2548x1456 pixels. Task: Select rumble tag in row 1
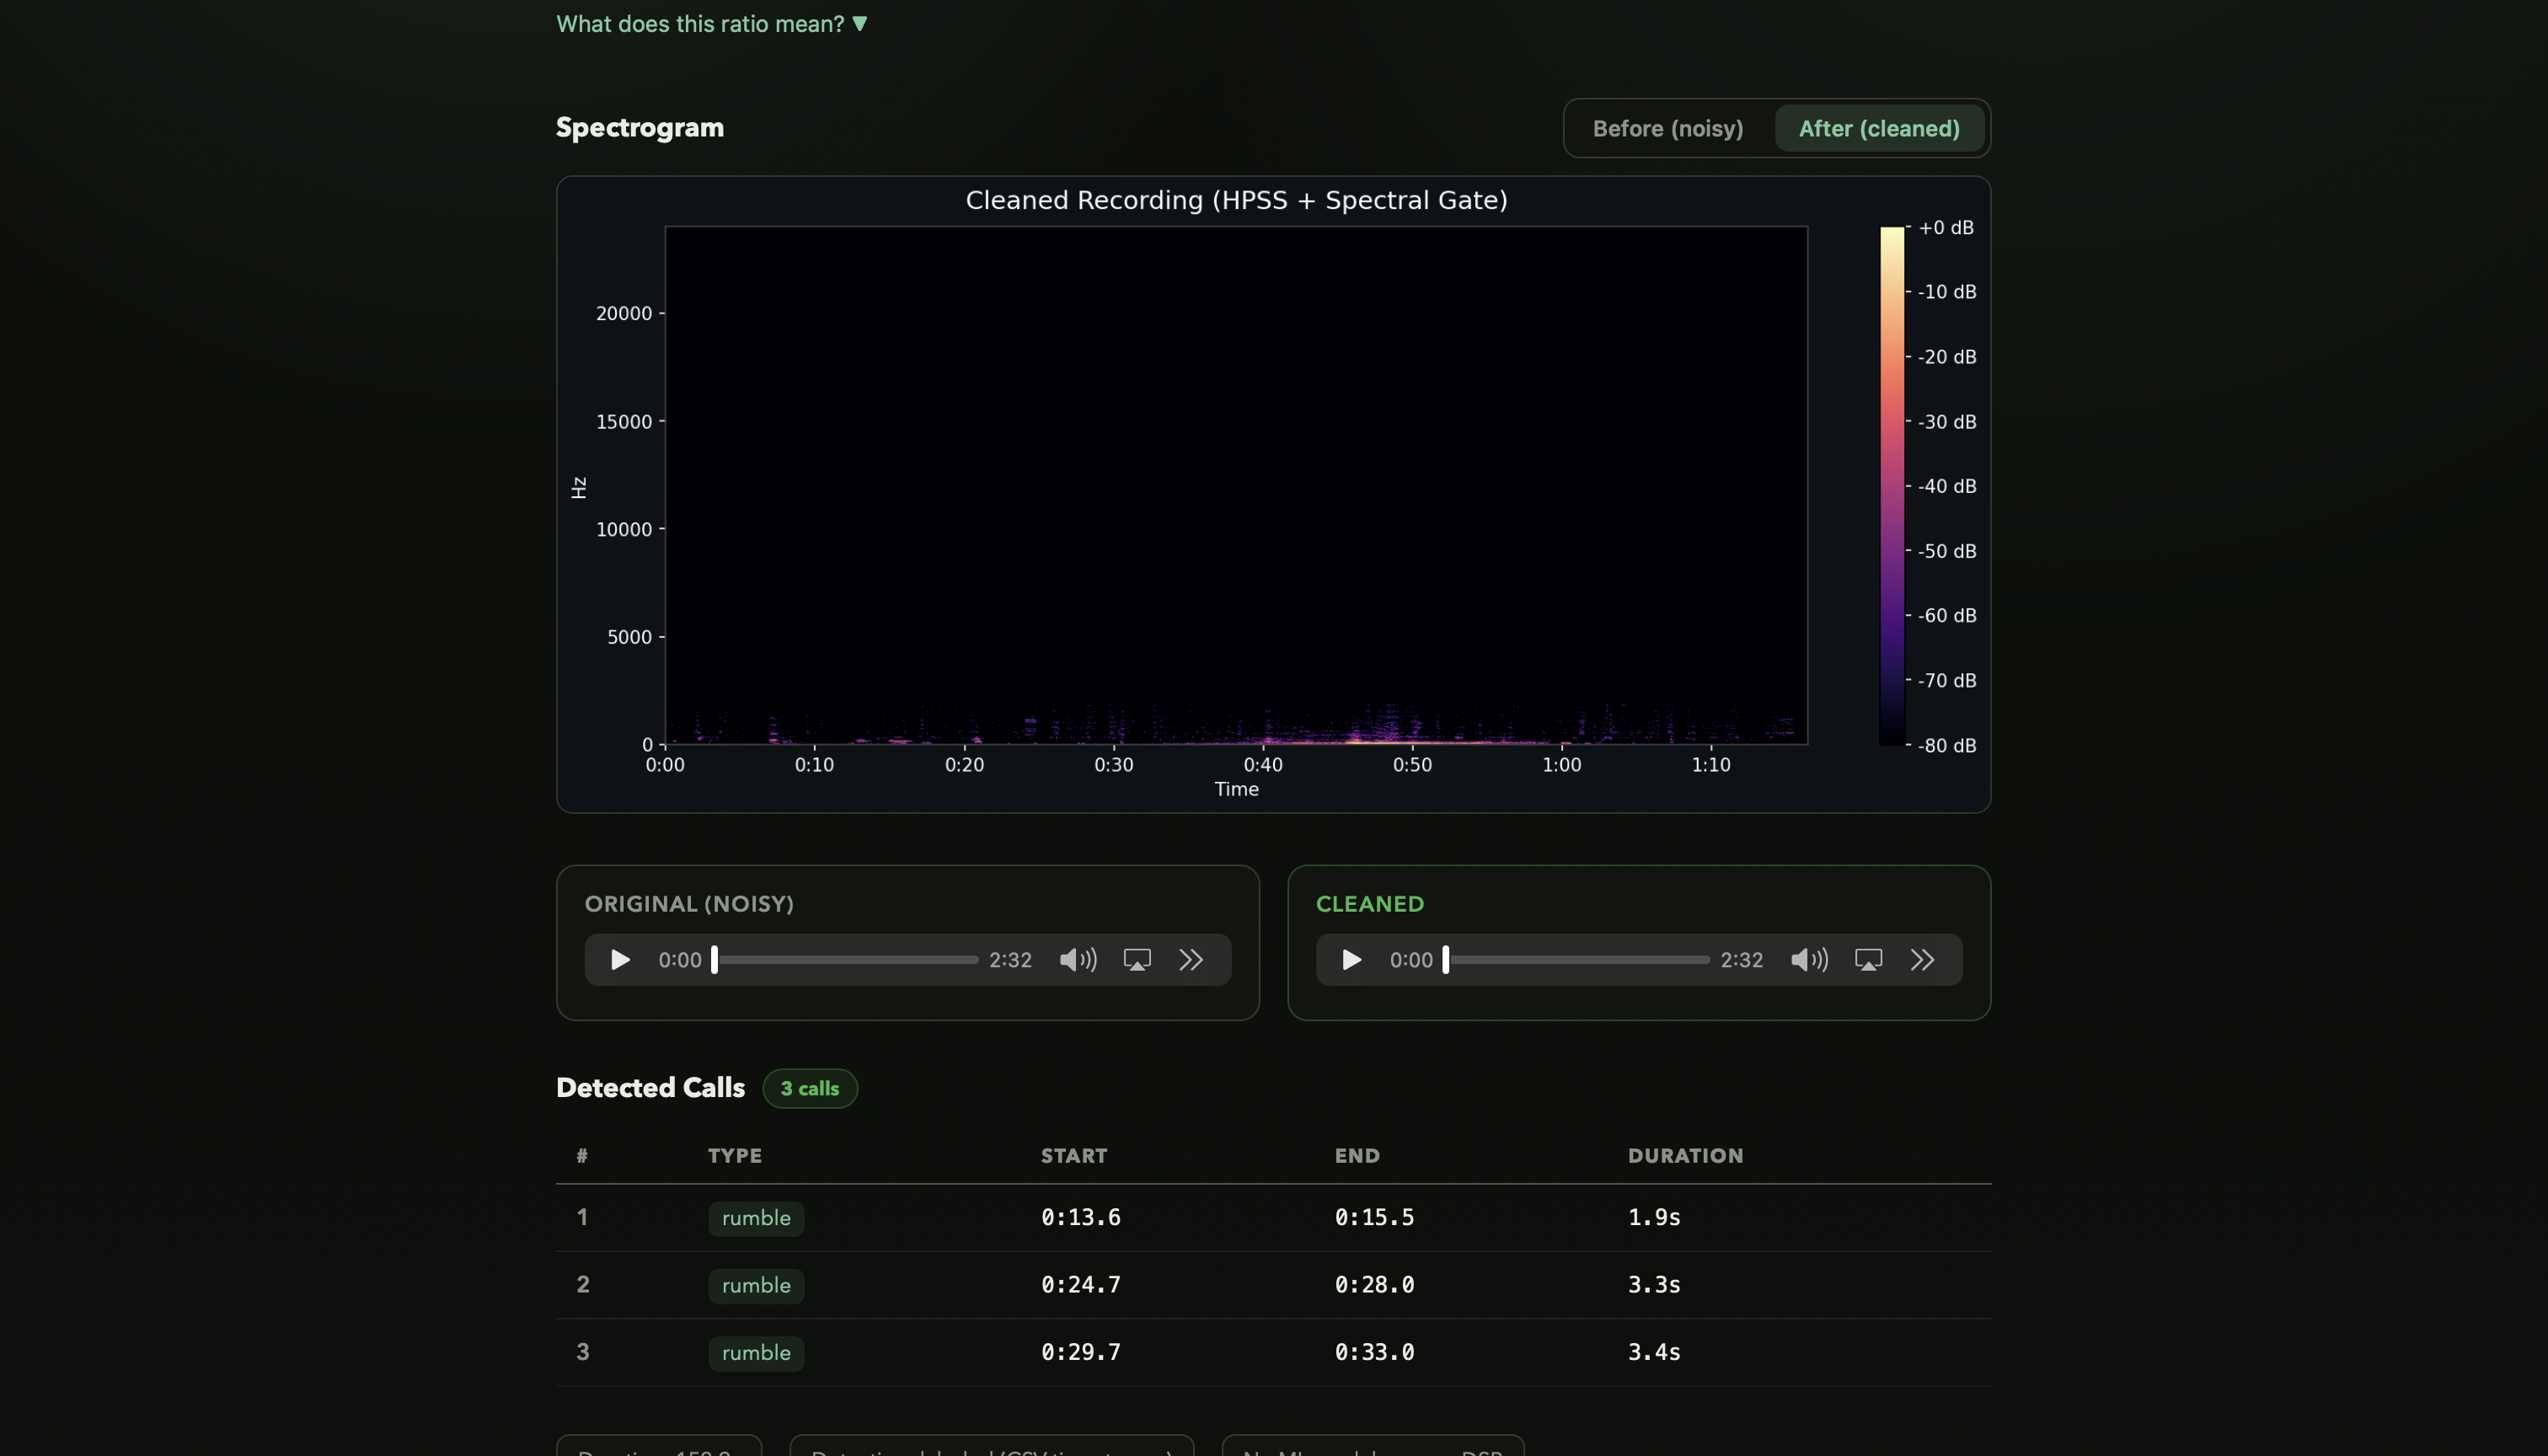coord(756,1218)
